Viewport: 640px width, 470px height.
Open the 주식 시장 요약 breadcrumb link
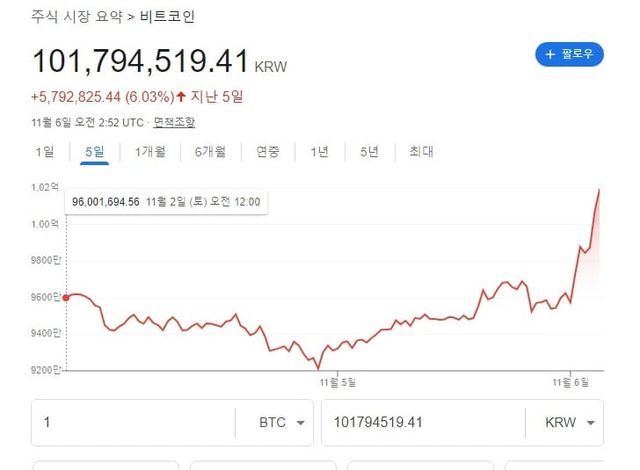click(x=71, y=18)
